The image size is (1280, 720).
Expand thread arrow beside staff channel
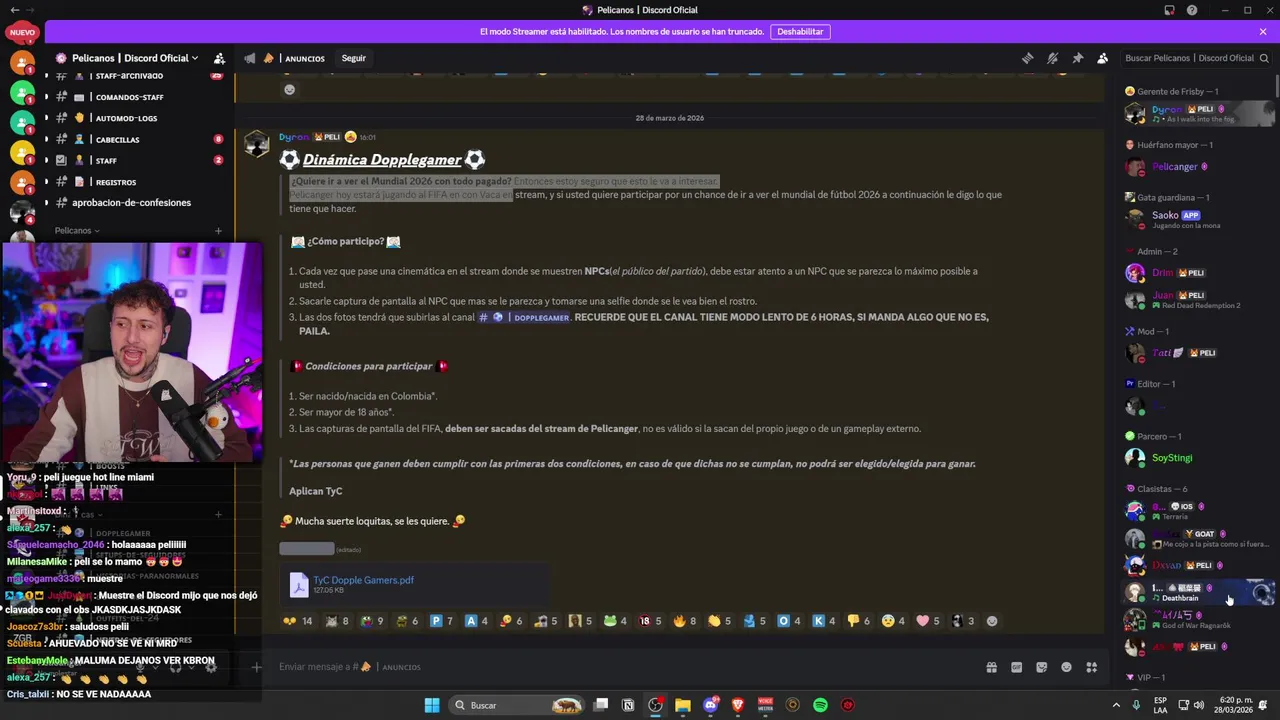pyautogui.click(x=46, y=160)
